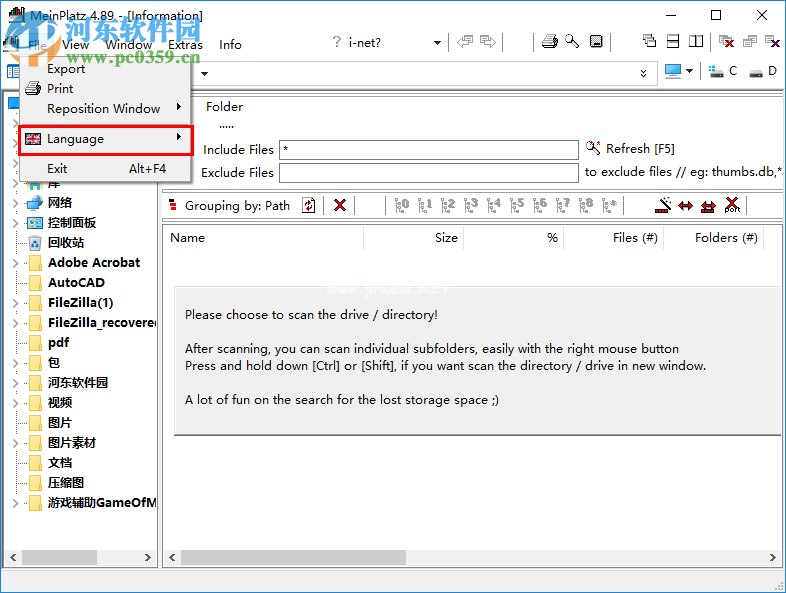
Task: Click the tile windows vertically icon
Action: tap(696, 42)
